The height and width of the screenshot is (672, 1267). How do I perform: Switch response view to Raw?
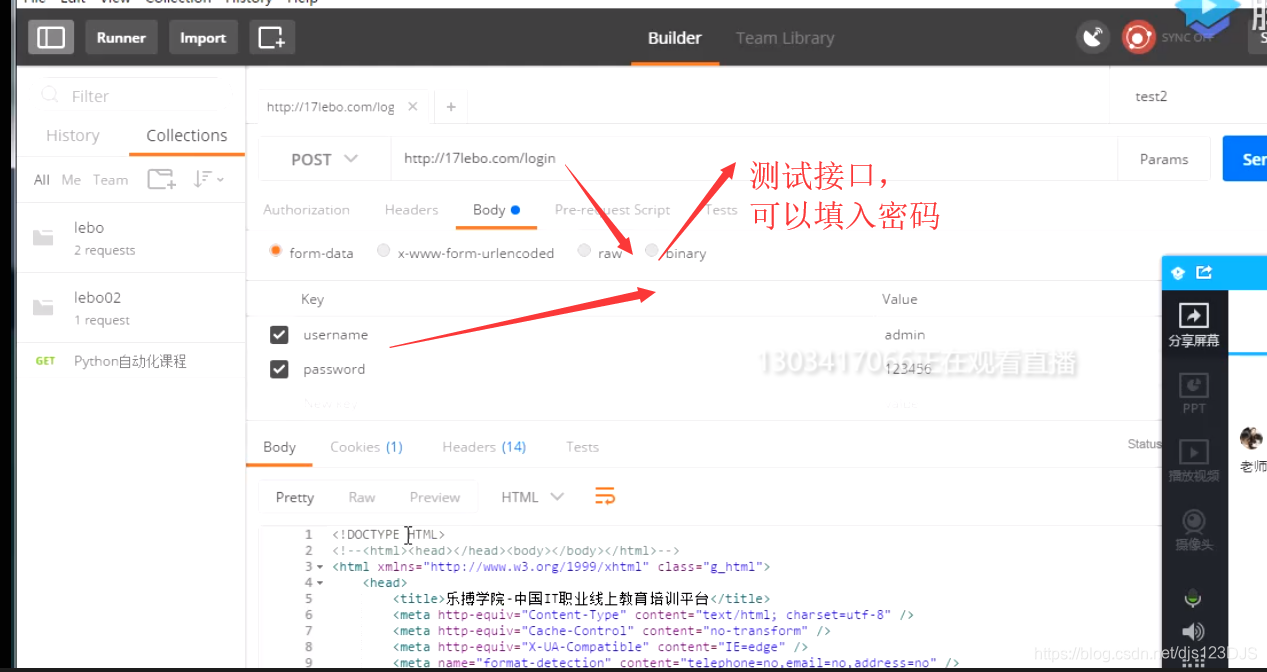(x=362, y=497)
